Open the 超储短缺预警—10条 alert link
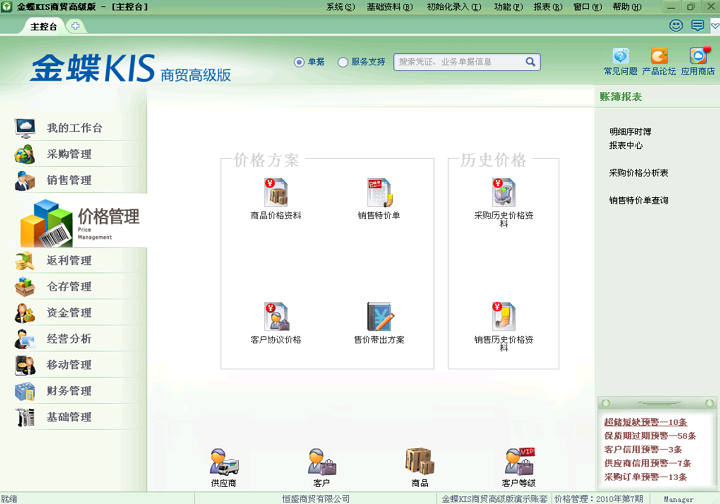Screen dimensions: 720x504 click(645, 422)
